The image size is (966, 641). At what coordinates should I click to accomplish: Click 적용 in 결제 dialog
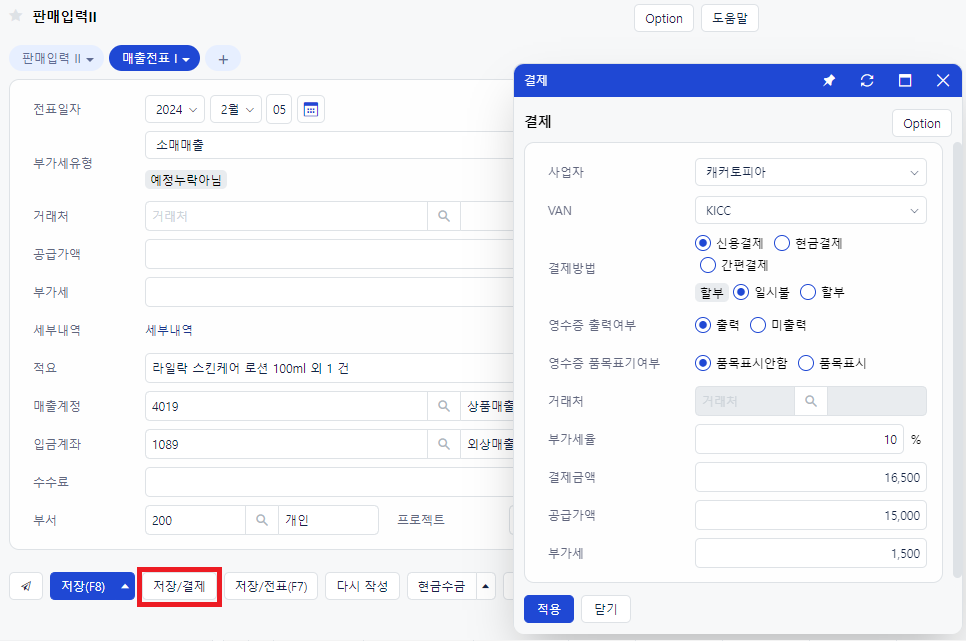tap(549, 609)
